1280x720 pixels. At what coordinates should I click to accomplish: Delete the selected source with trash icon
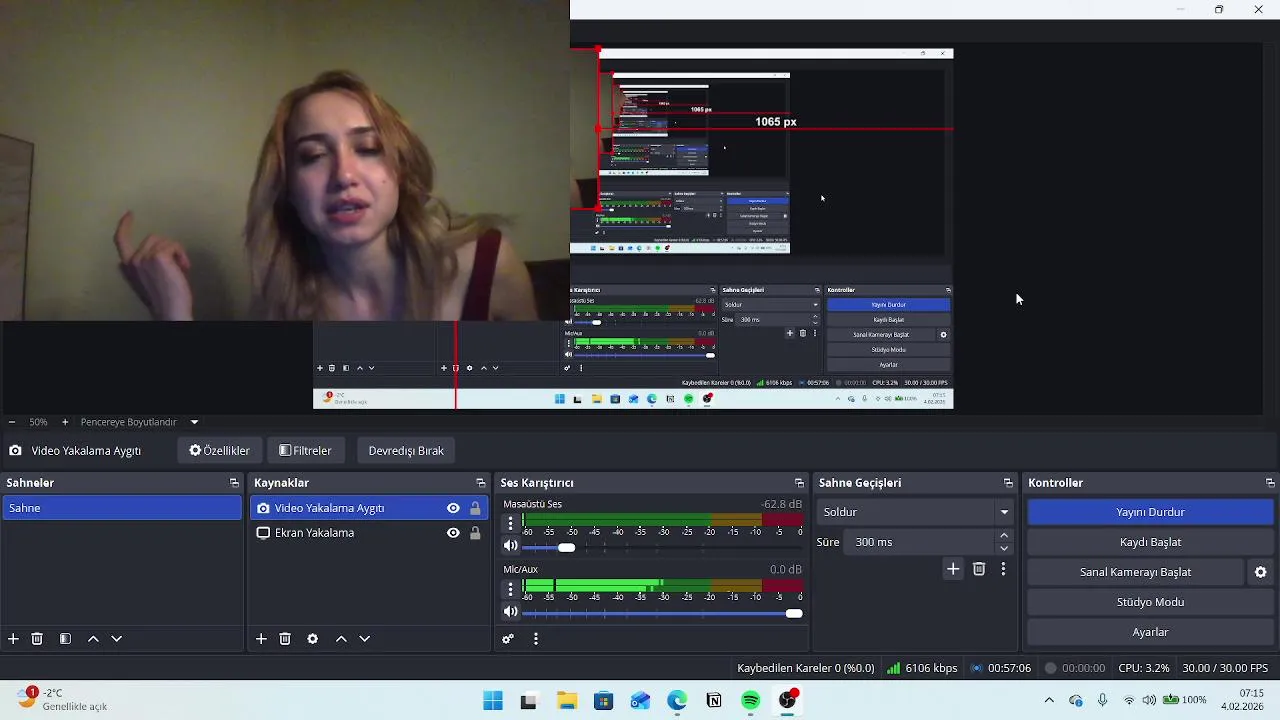coord(285,639)
